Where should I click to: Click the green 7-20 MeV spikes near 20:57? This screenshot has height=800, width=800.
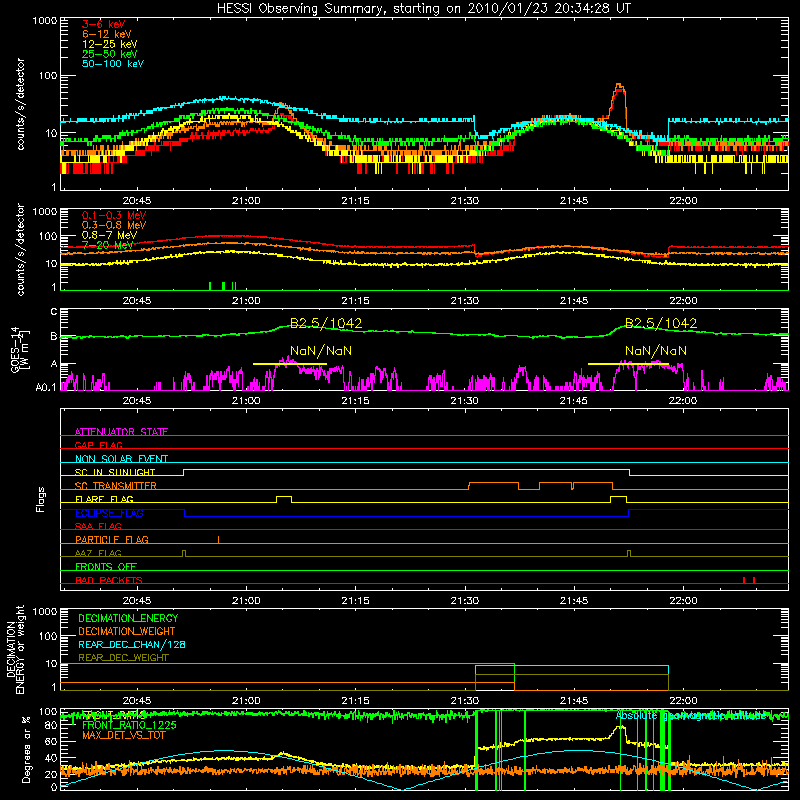click(223, 286)
